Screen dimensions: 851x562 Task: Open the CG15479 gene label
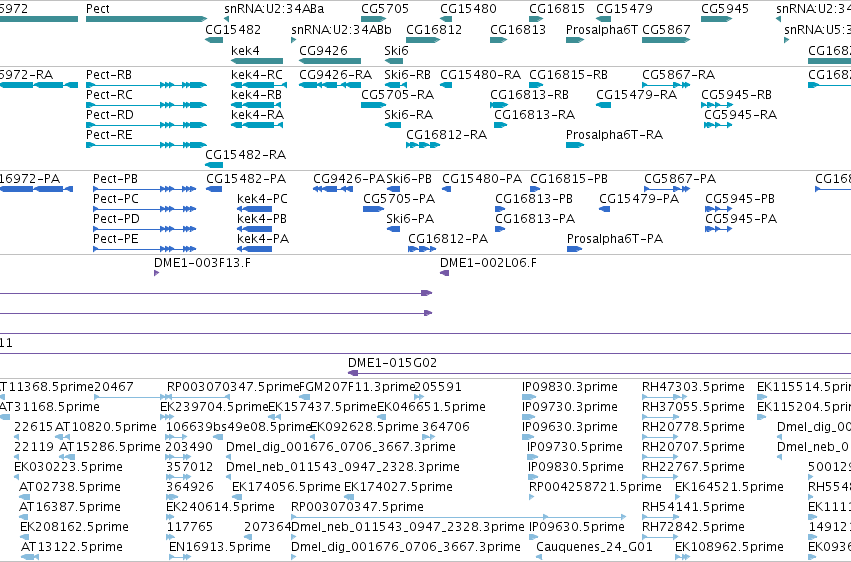pos(624,9)
